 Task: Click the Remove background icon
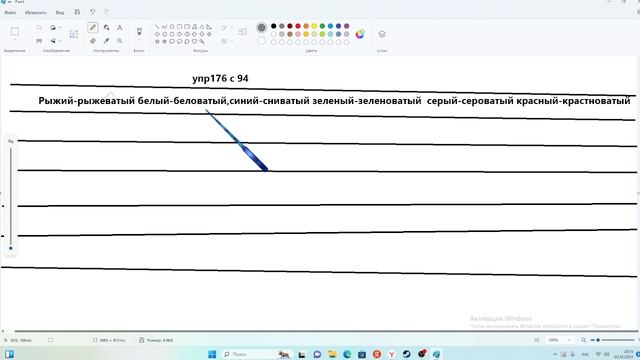point(73,34)
